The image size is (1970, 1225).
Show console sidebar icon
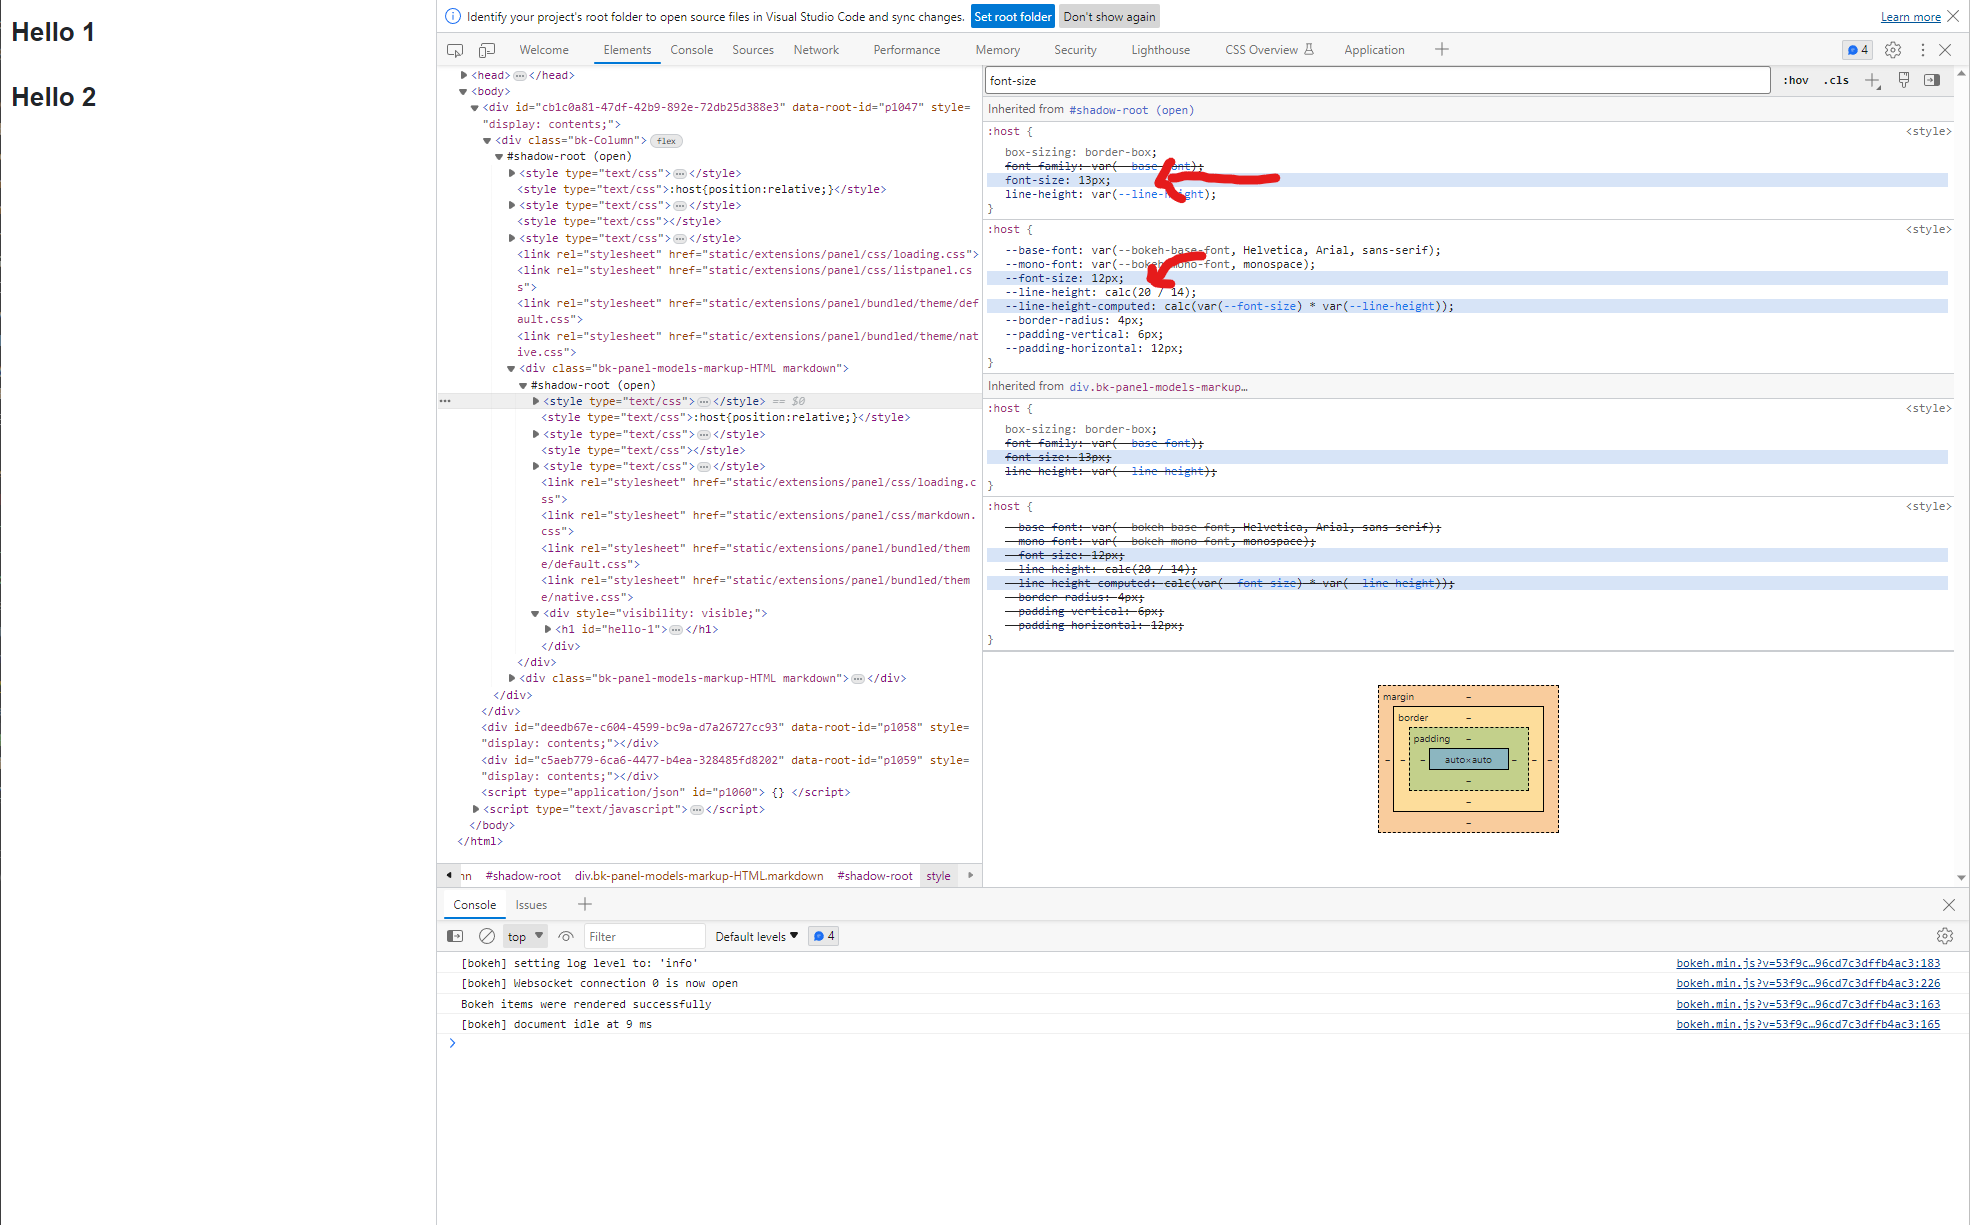click(455, 936)
